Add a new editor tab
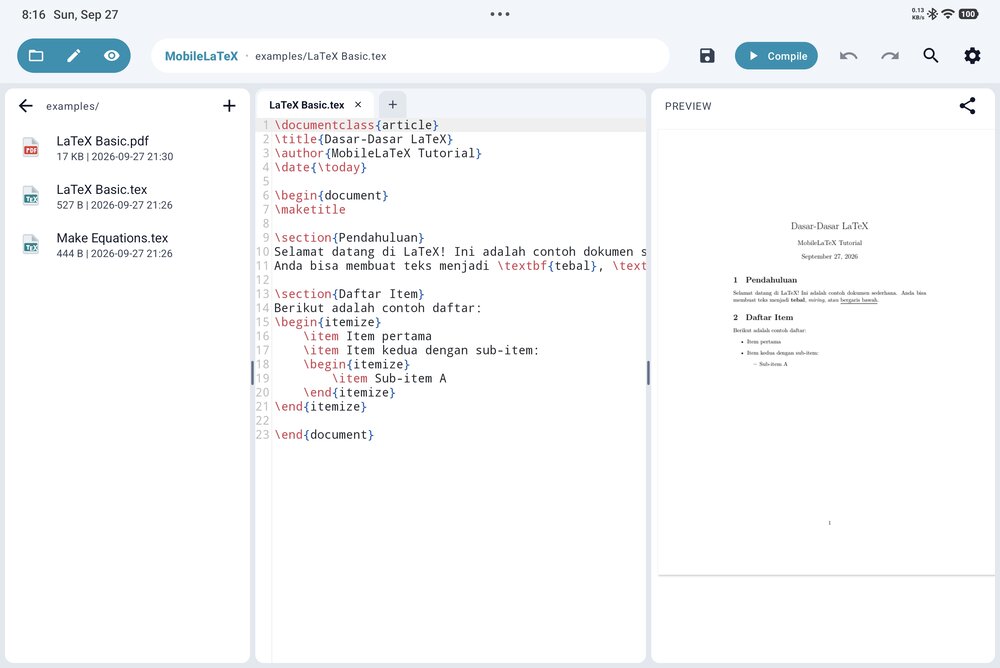 tap(393, 104)
